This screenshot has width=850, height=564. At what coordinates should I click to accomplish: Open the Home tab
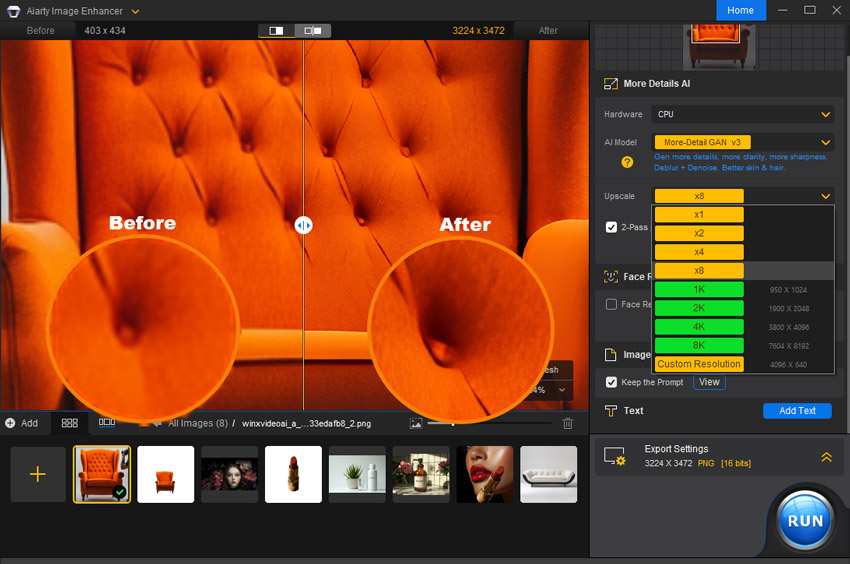coord(740,10)
